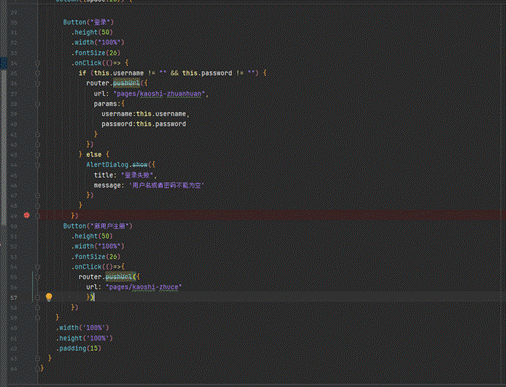Click this.username in the if condition

119,73
